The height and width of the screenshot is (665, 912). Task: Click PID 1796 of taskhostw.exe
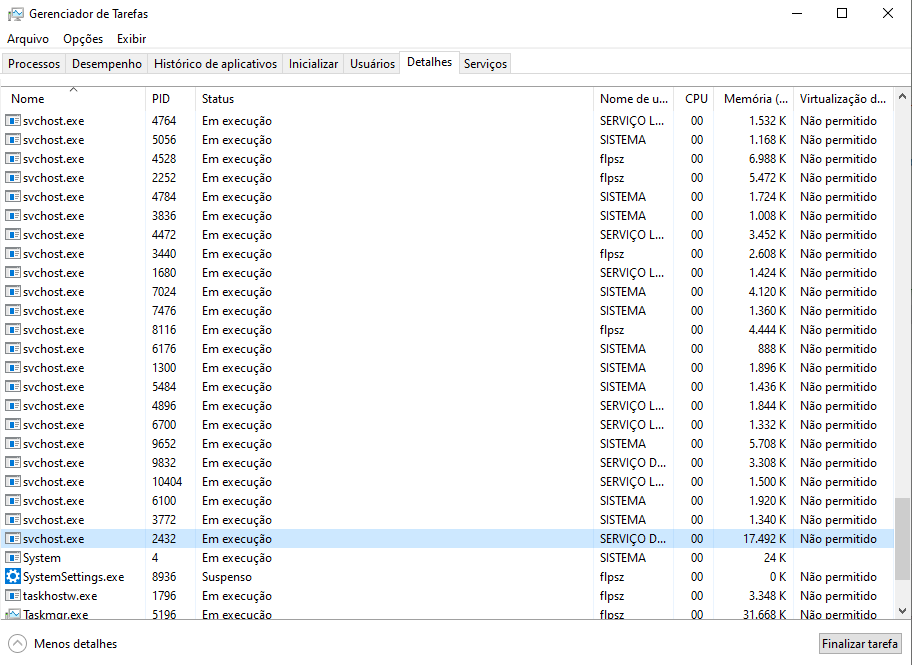pos(164,596)
